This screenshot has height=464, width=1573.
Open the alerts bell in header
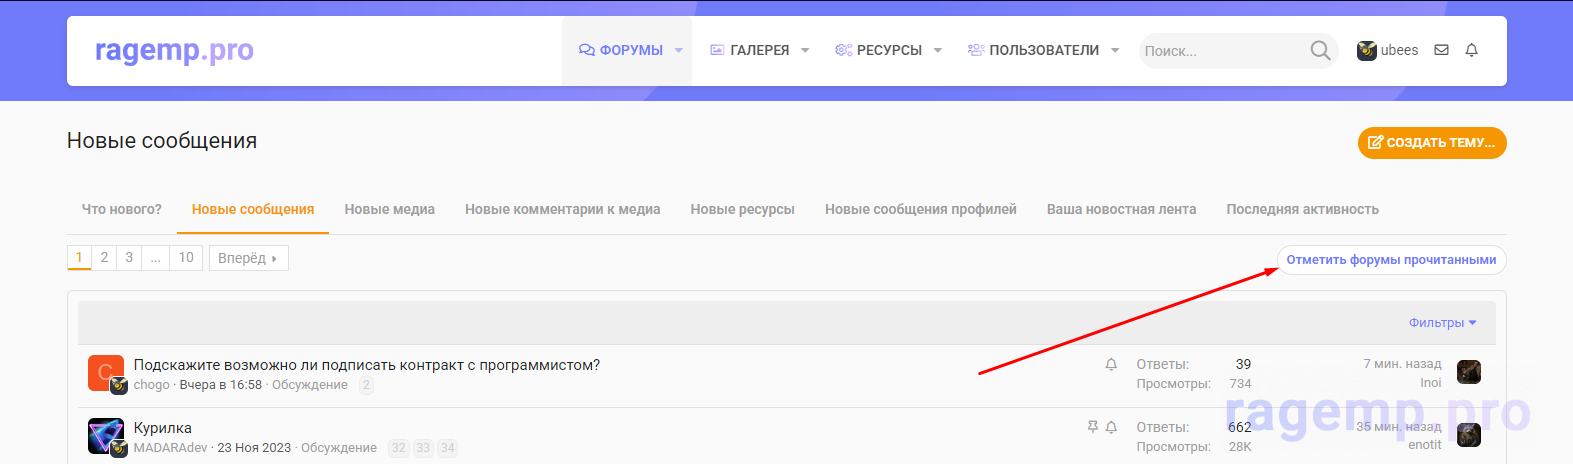(x=1471, y=50)
